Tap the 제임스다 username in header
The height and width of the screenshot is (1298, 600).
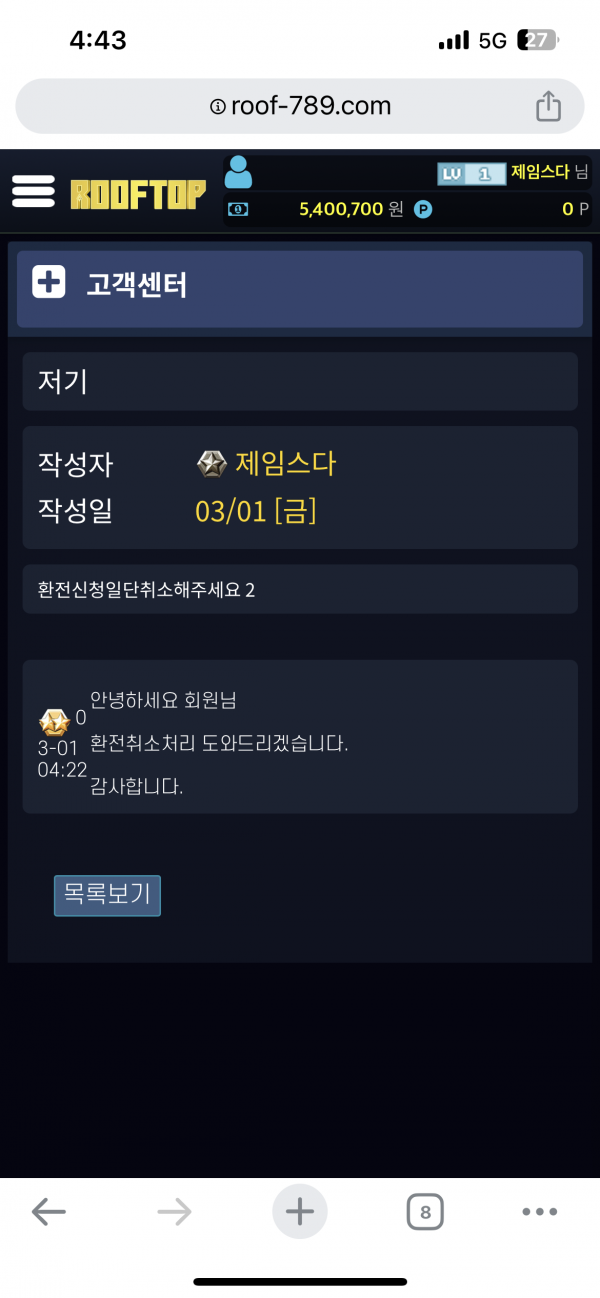pos(539,172)
